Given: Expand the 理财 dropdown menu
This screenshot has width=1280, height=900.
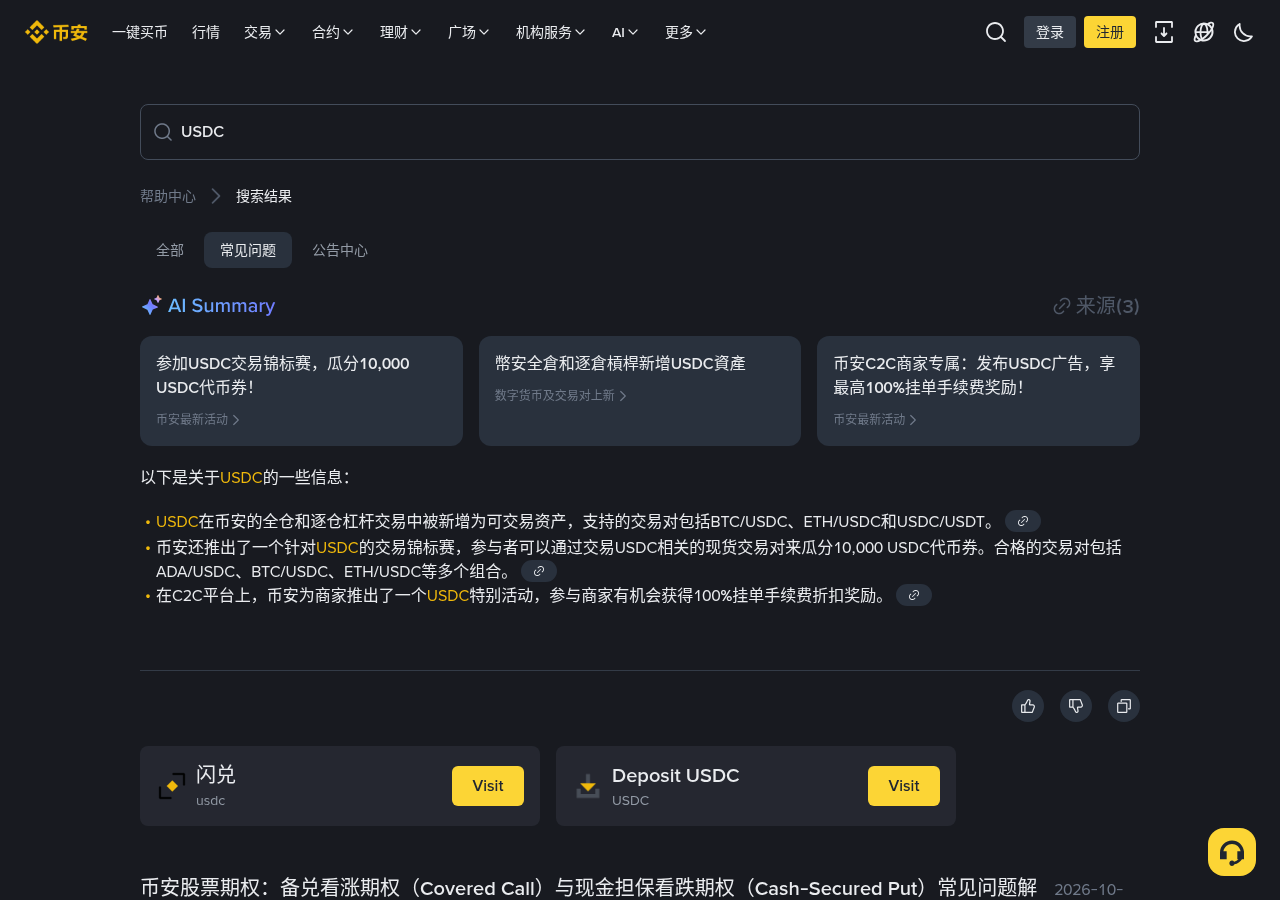Looking at the screenshot, I should coord(401,32).
